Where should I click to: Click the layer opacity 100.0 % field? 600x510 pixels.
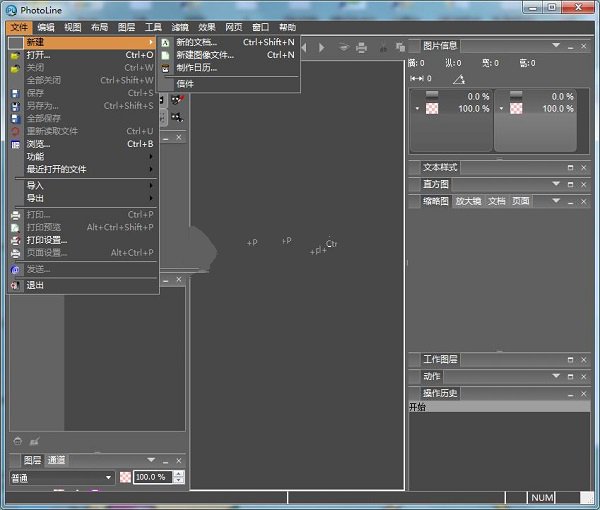pyautogui.click(x=152, y=477)
